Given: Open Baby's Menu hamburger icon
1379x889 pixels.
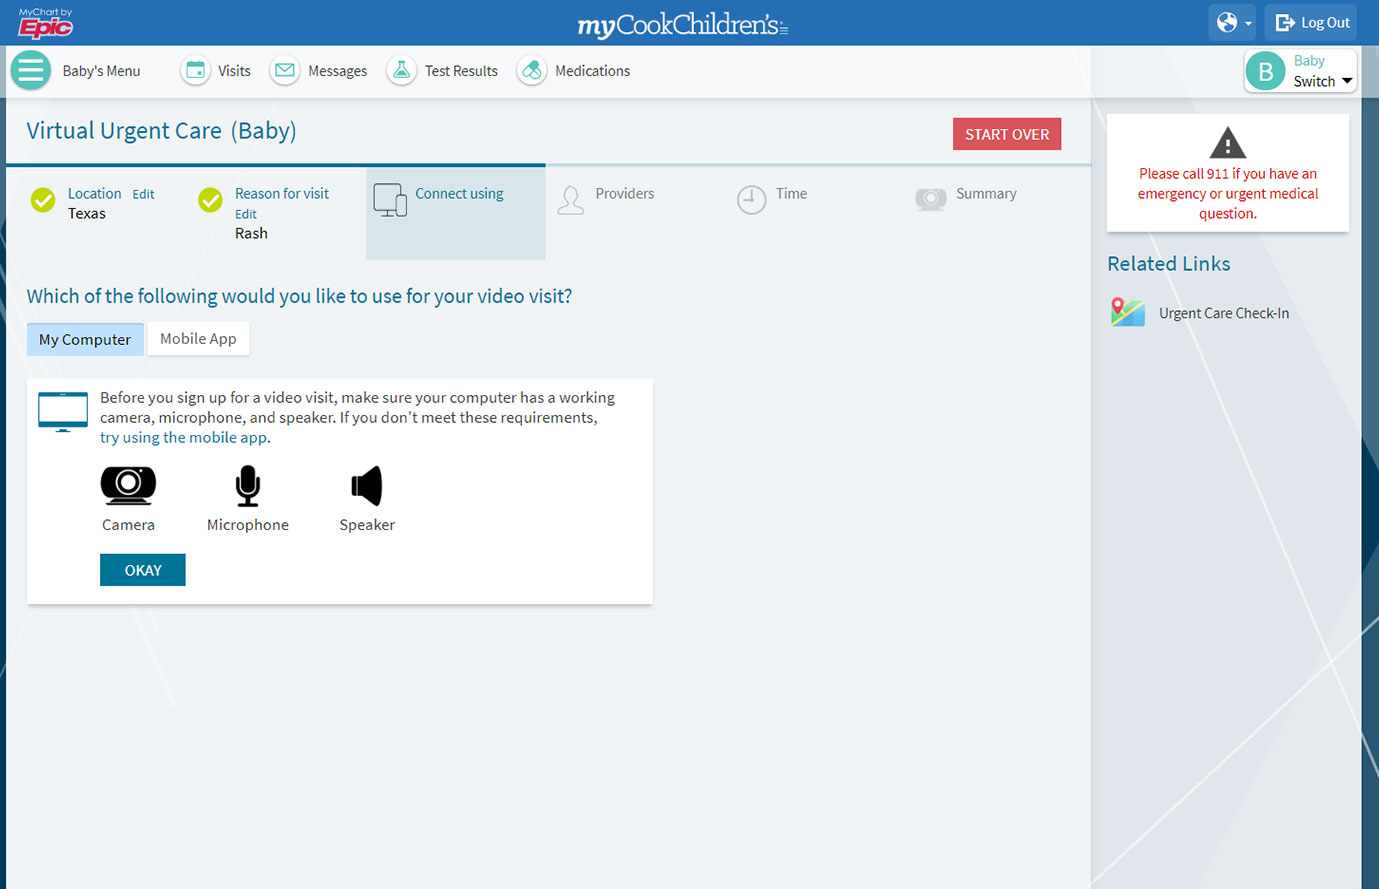Looking at the screenshot, I should point(31,71).
